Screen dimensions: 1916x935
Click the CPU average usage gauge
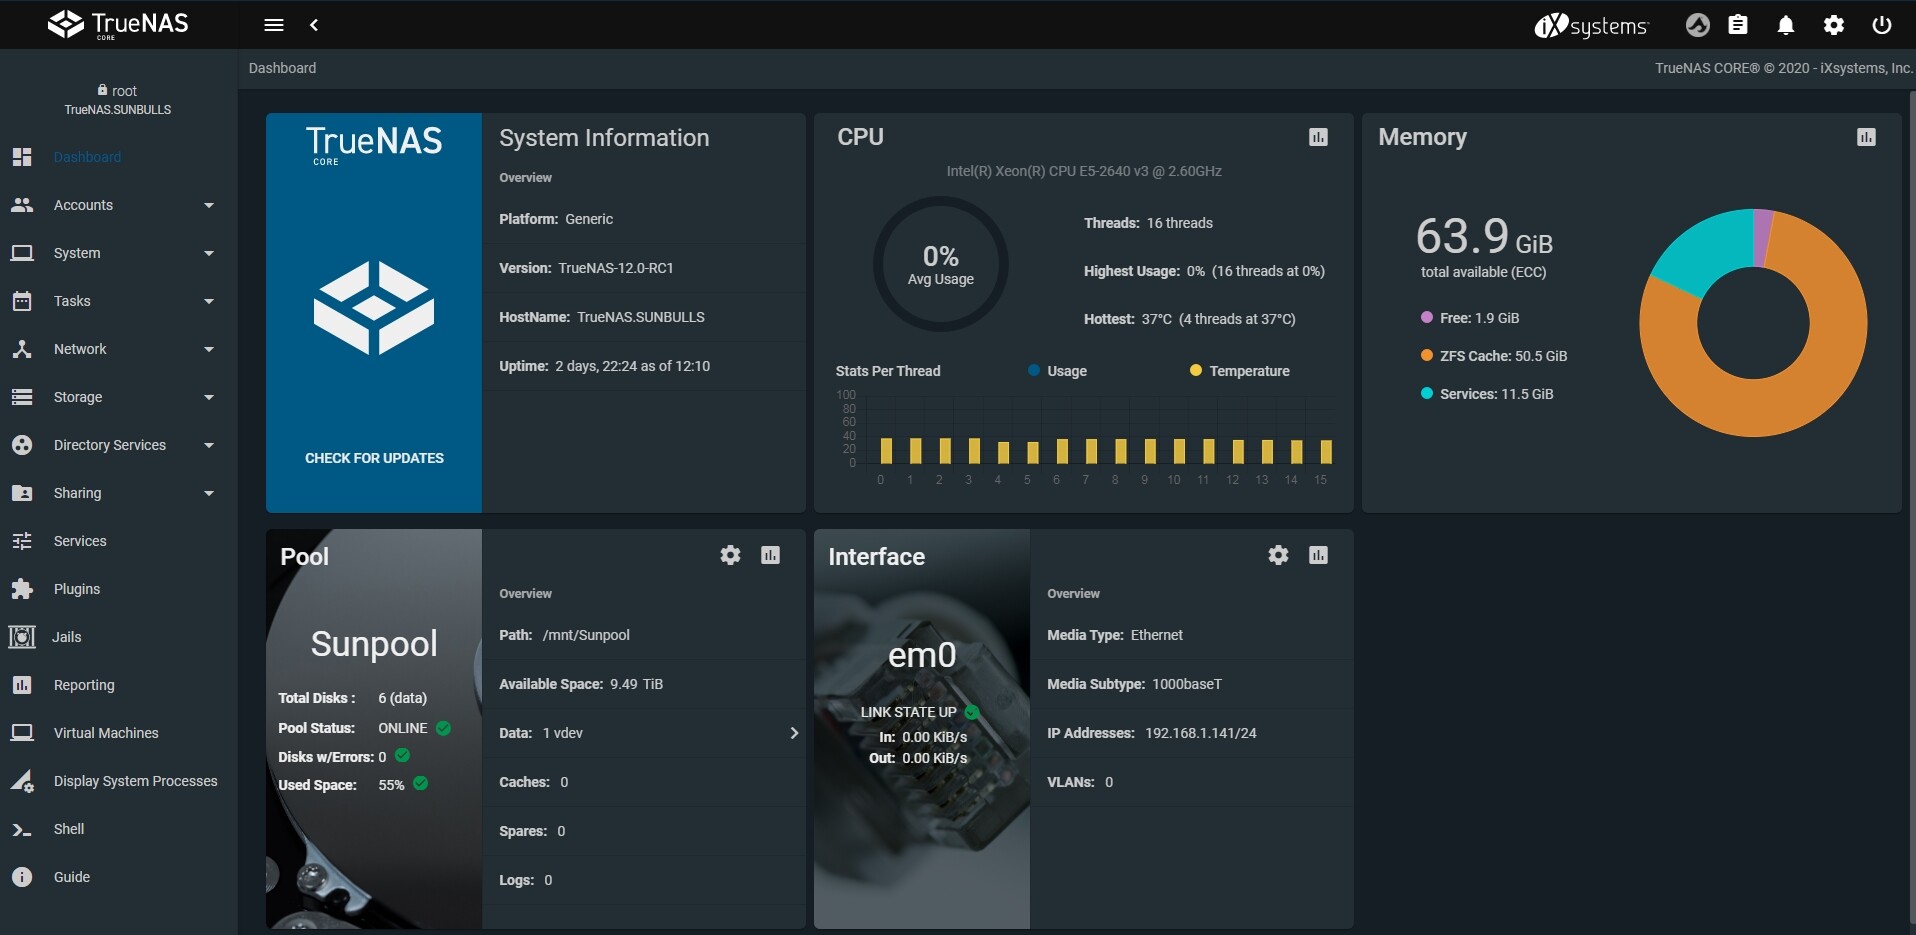pos(940,264)
